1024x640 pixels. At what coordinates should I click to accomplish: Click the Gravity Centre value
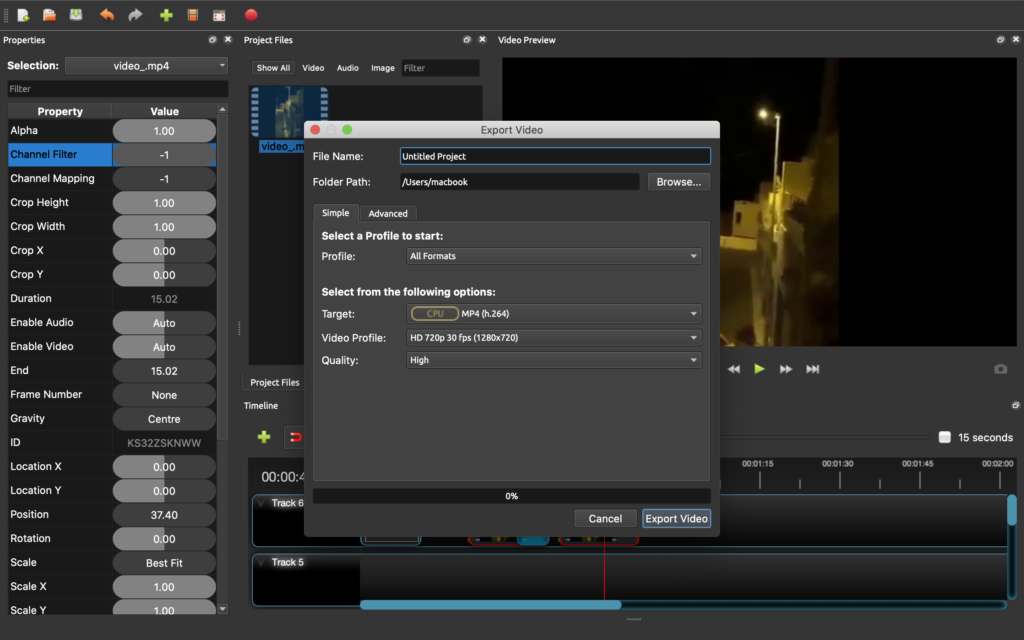tap(164, 419)
